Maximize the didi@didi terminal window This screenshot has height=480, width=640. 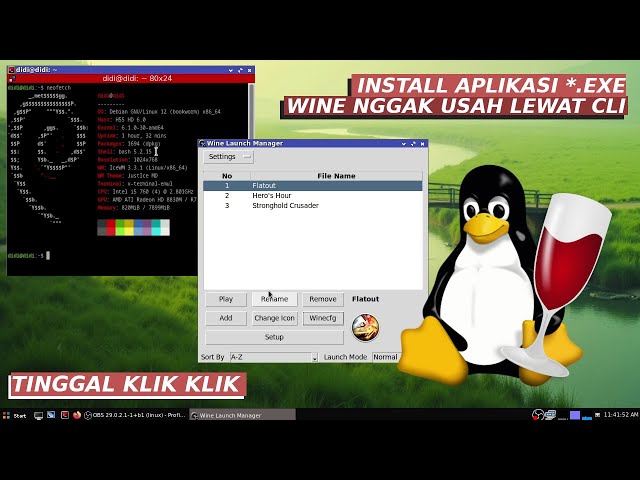(x=240, y=70)
